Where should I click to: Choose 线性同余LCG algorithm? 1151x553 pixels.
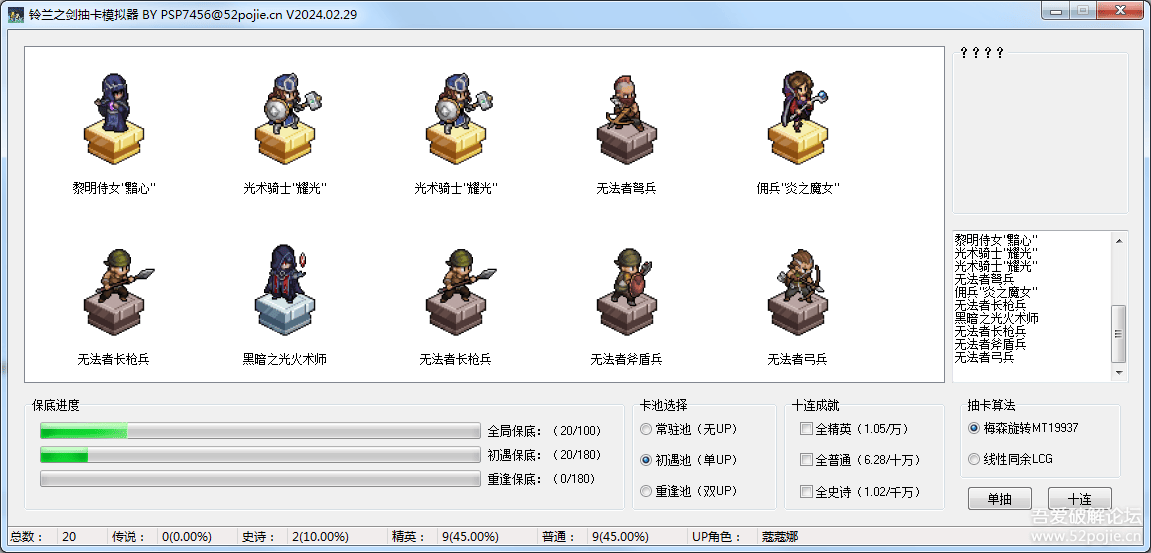click(x=1011, y=459)
